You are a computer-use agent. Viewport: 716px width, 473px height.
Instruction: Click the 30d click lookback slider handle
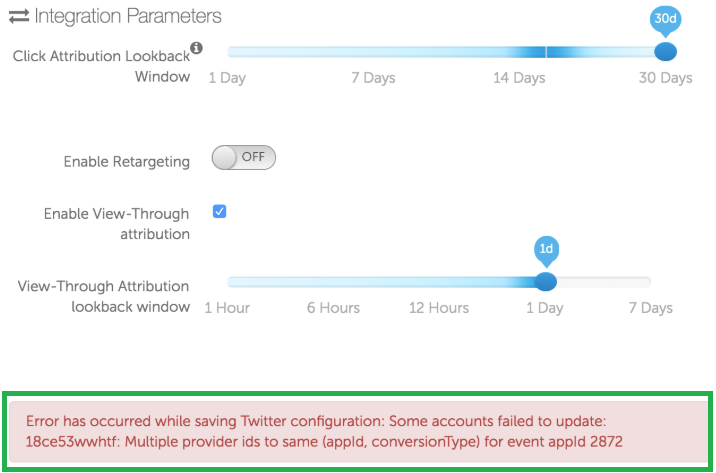click(x=664, y=51)
